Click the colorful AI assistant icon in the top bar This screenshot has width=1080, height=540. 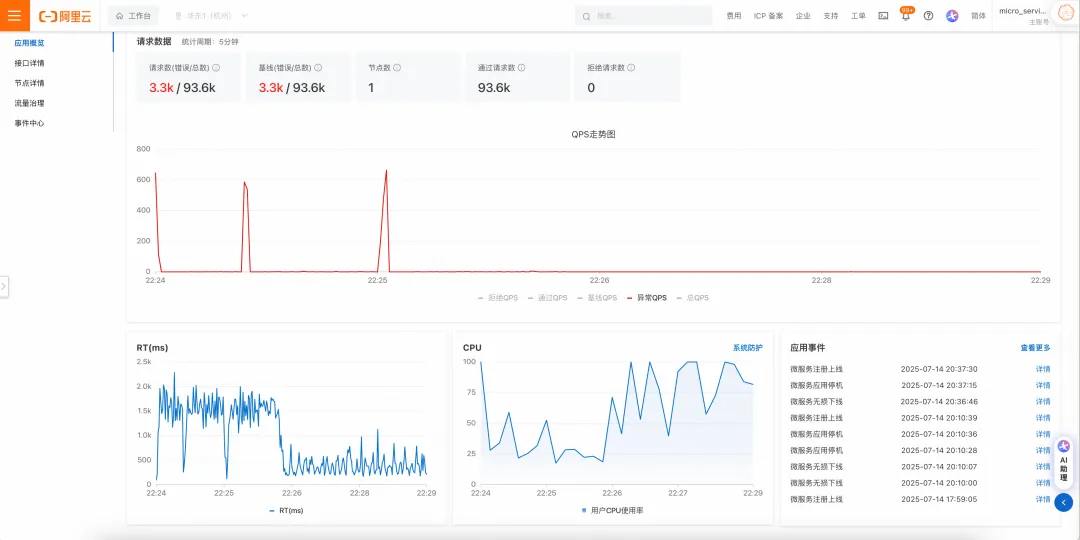tap(952, 16)
